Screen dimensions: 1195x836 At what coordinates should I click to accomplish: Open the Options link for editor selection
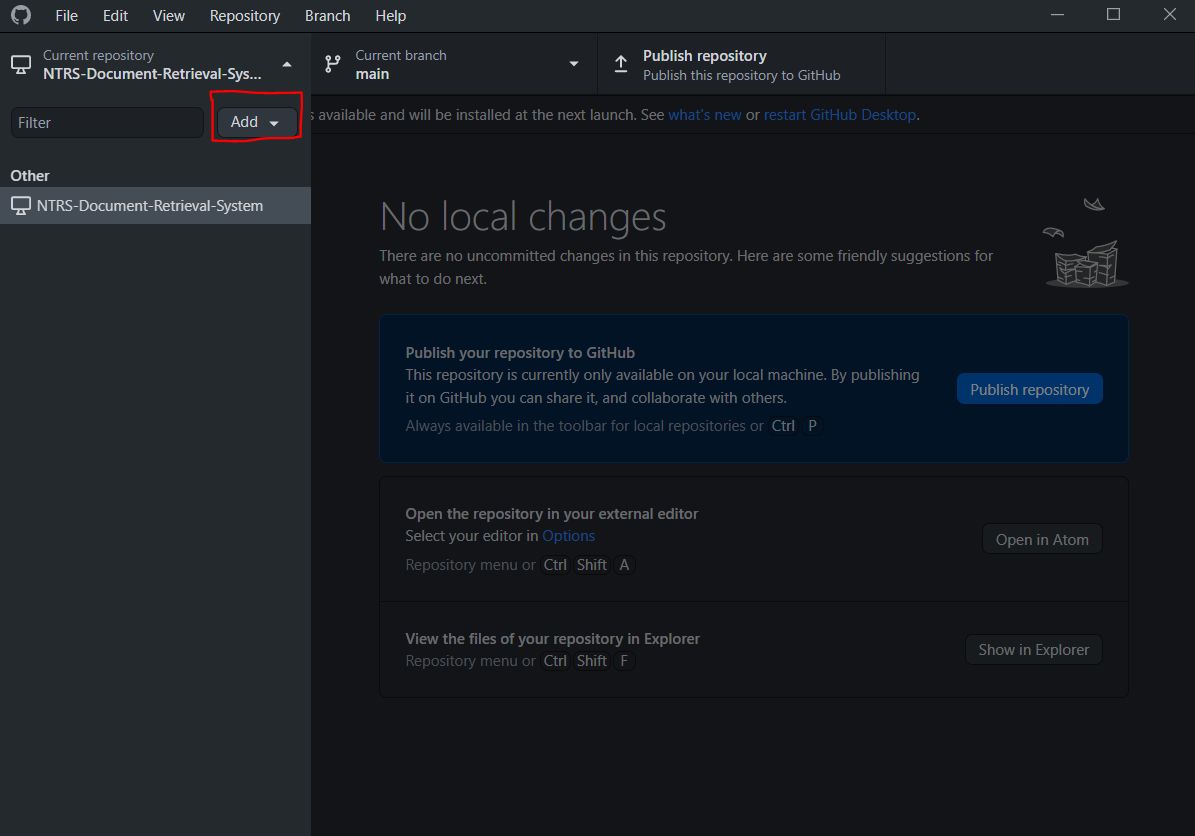[x=569, y=536]
